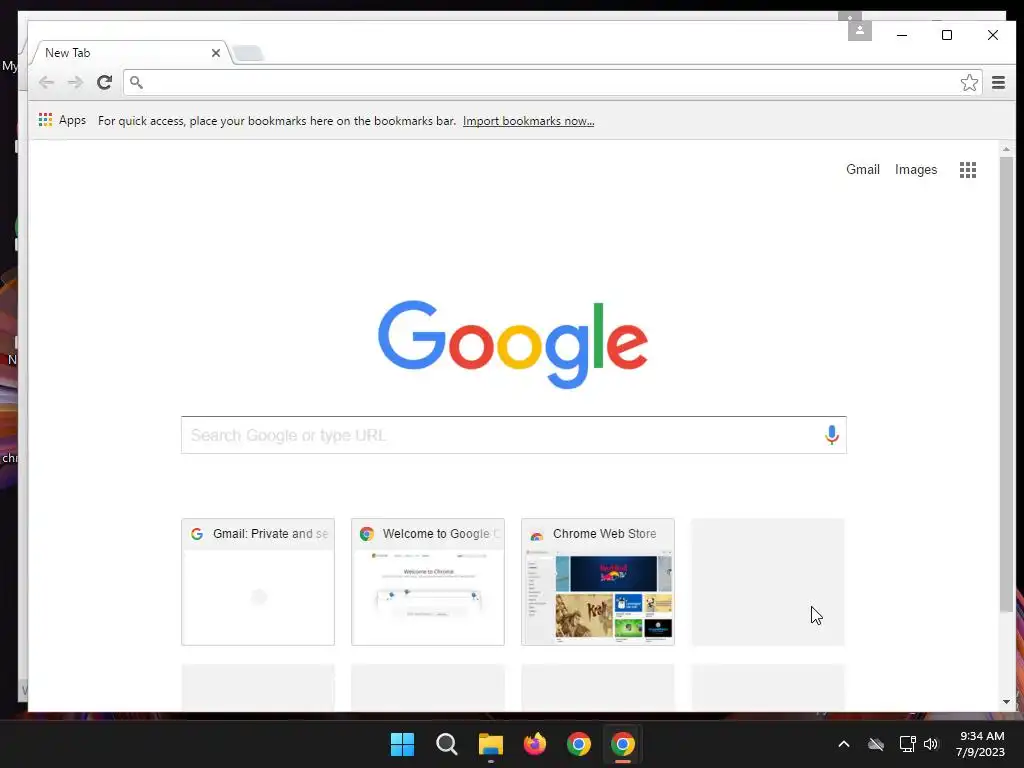This screenshot has height=768, width=1024.
Task: Focus the Chrome address bar
Action: [x=552, y=82]
